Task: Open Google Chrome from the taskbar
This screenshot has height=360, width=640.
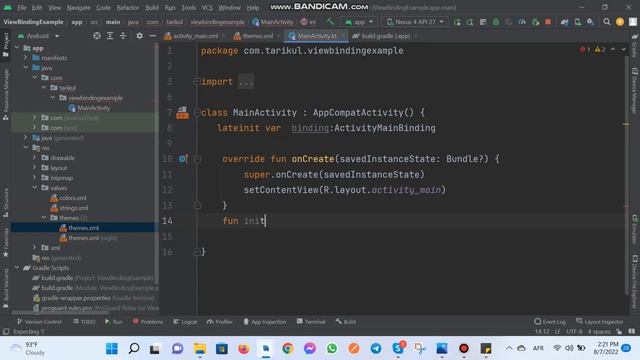Action: (x=288, y=349)
